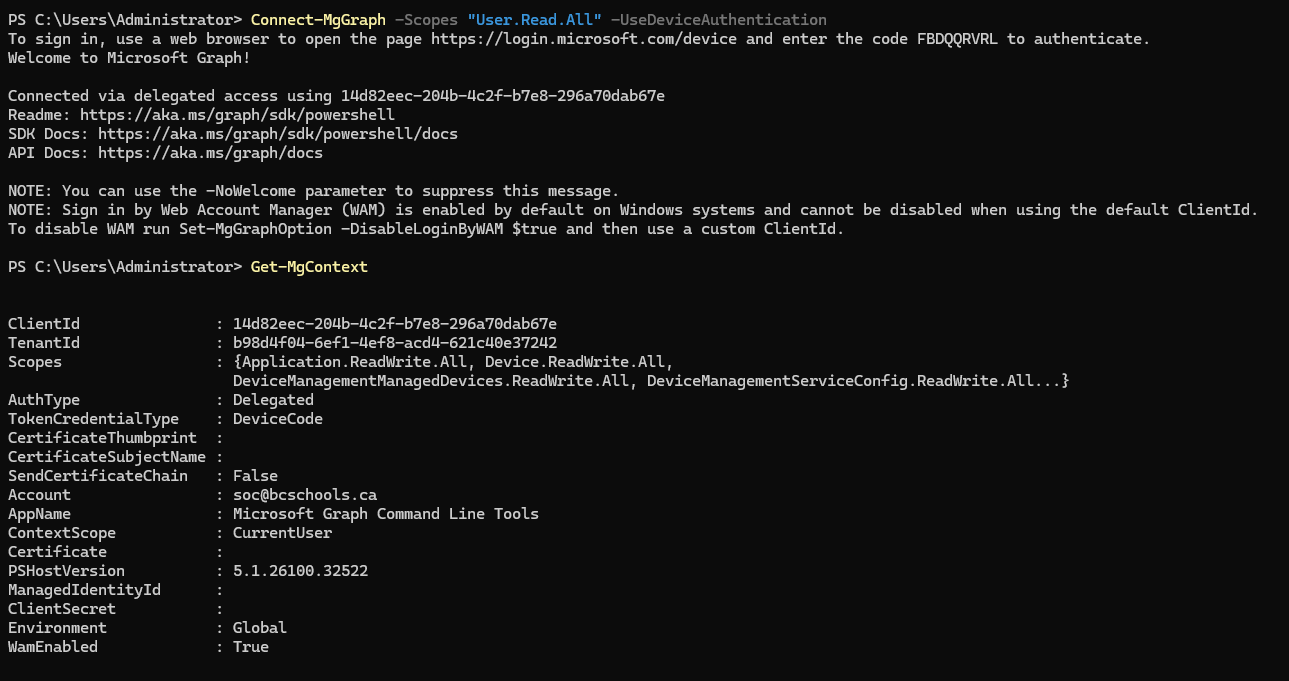Image resolution: width=1289 pixels, height=681 pixels.
Task: Click the soc@bcschools.ca account value
Action: coord(304,495)
